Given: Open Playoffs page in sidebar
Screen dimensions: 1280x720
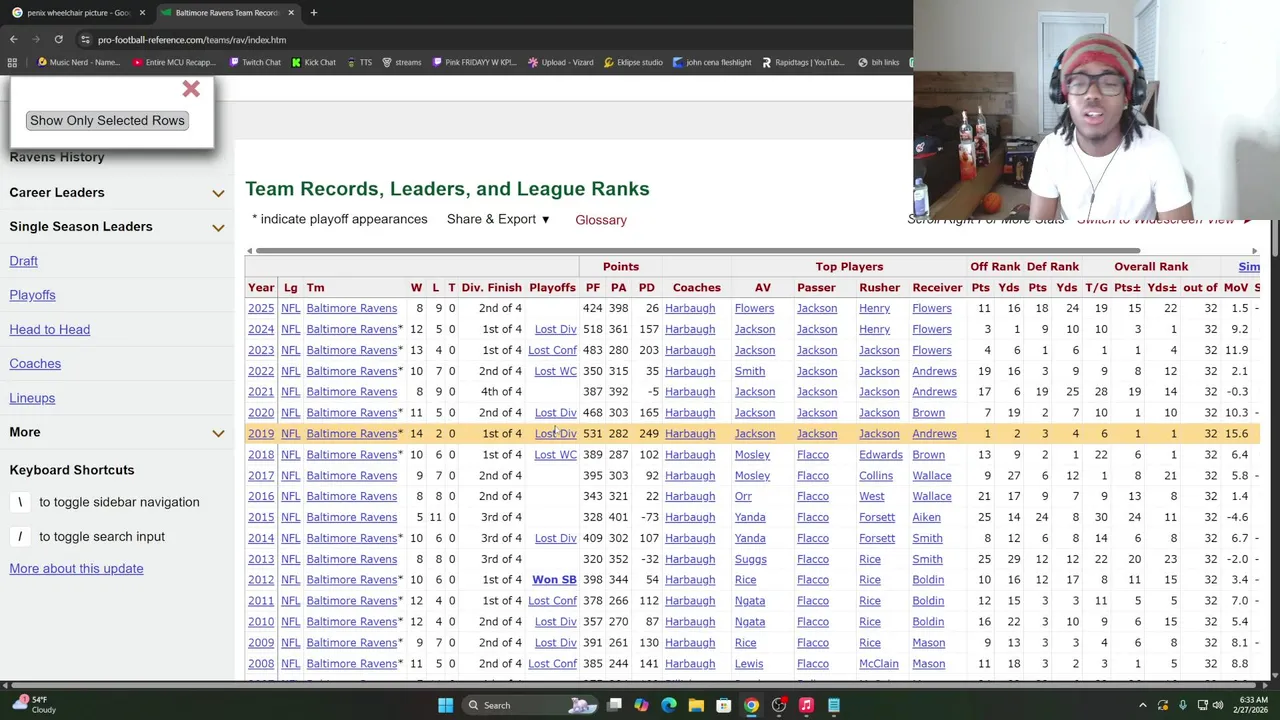Looking at the screenshot, I should pyautogui.click(x=32, y=295).
